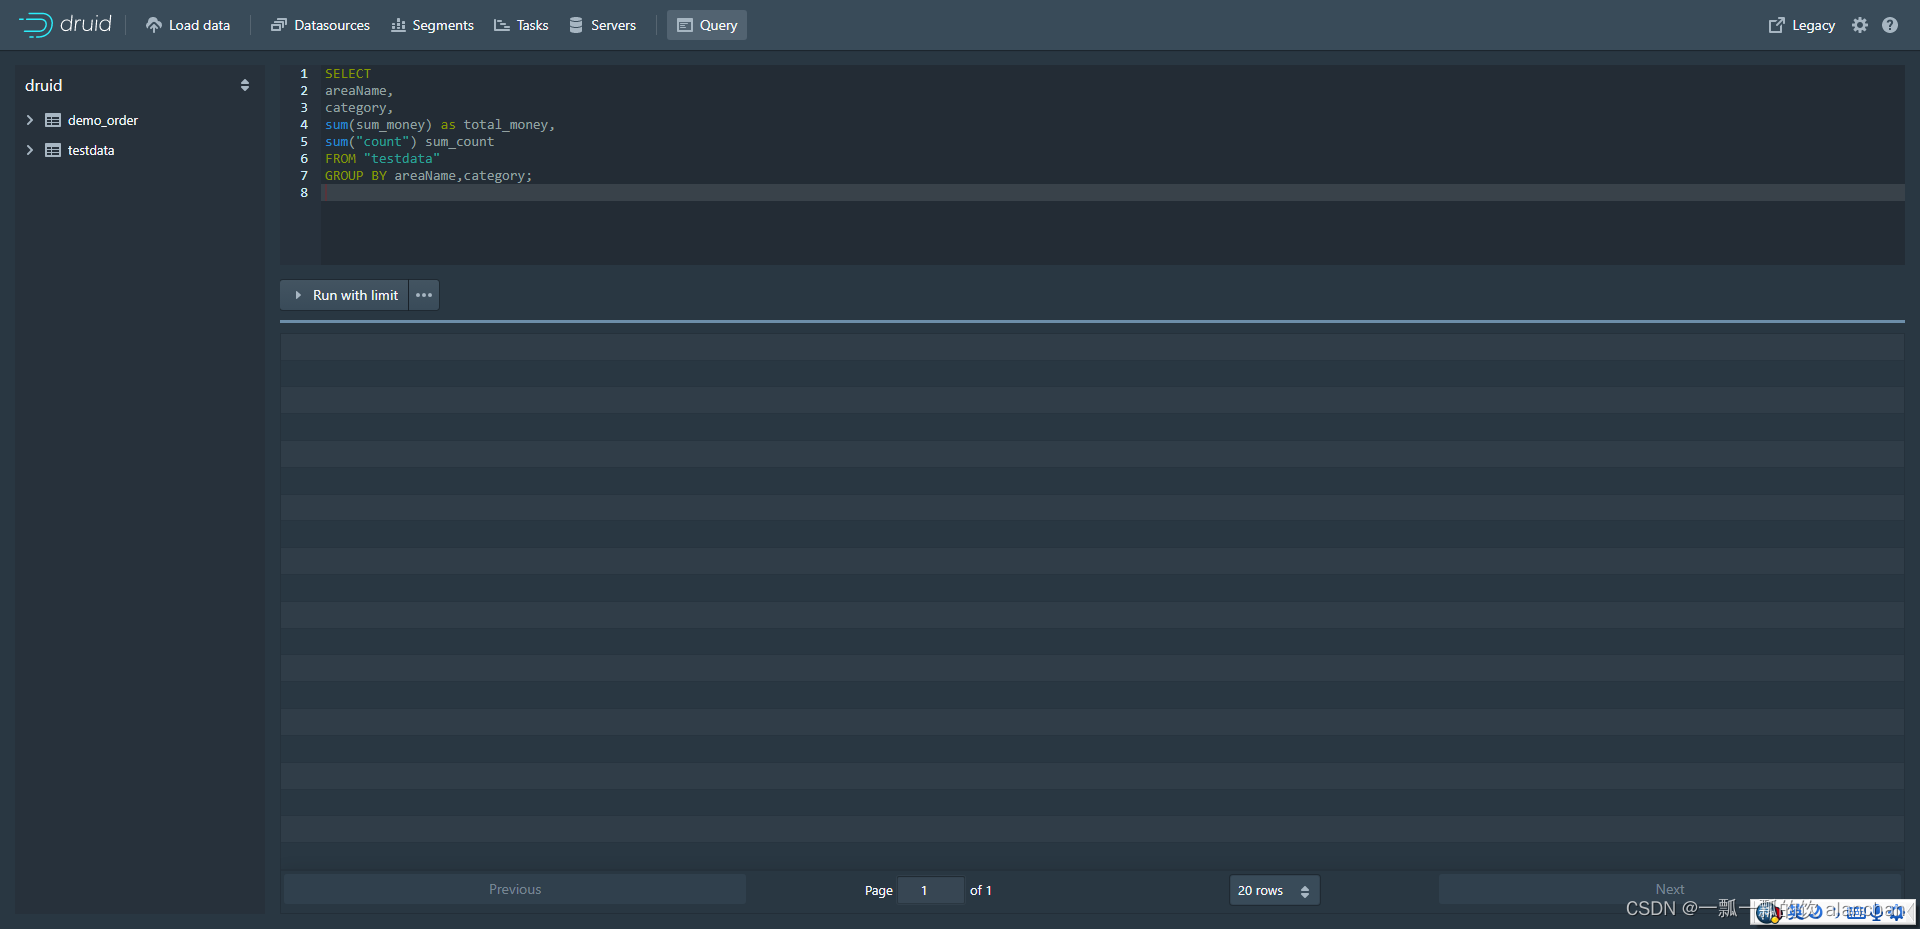Image resolution: width=1920 pixels, height=929 pixels.
Task: Click the Query application icon
Action: (x=685, y=25)
